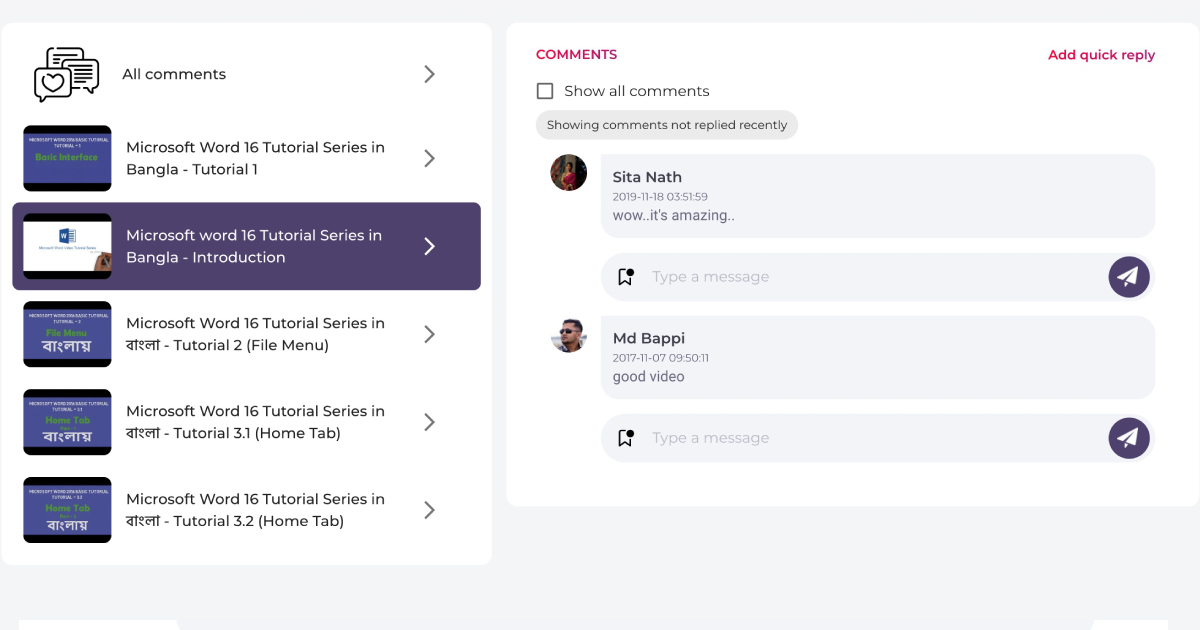Viewport: 1200px width, 630px height.
Task: Select the Tutorial 3.2 (Home Tab) video item
Action: tap(246, 510)
